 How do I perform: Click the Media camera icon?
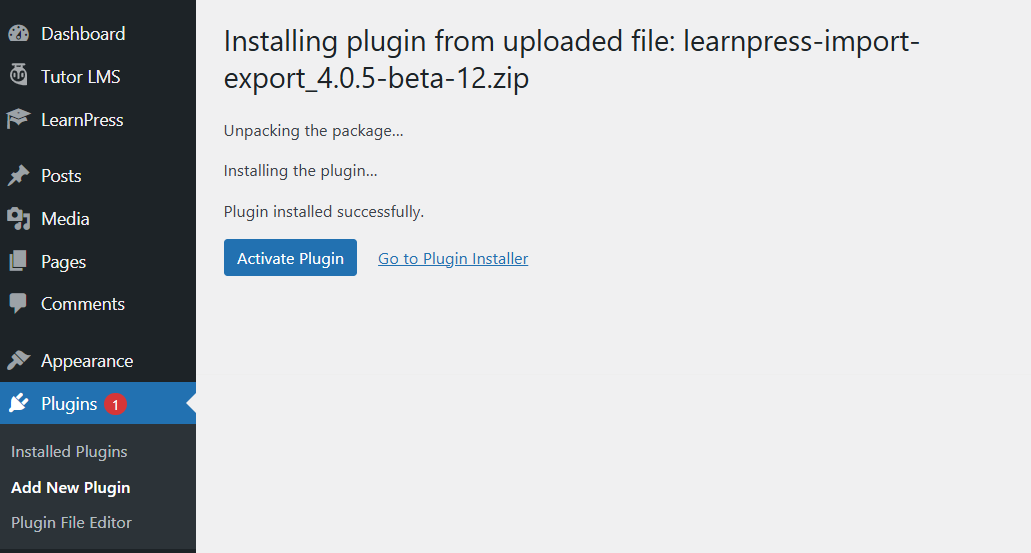[18, 219]
